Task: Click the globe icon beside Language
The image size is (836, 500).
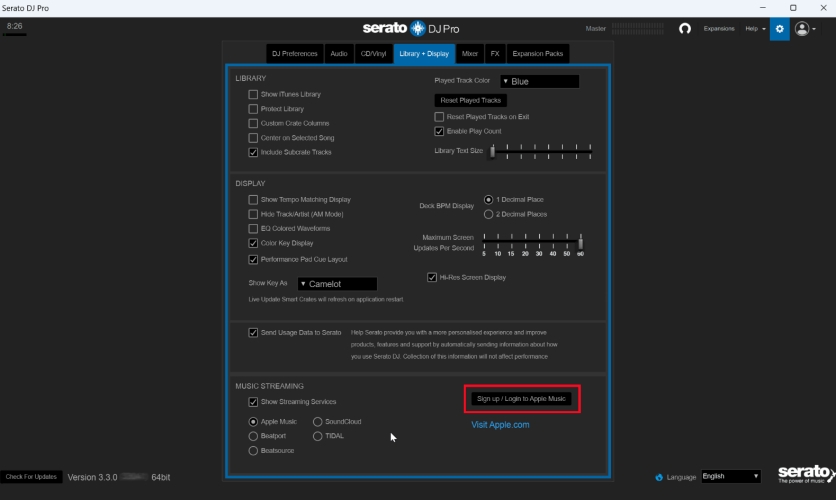Action: 659,477
